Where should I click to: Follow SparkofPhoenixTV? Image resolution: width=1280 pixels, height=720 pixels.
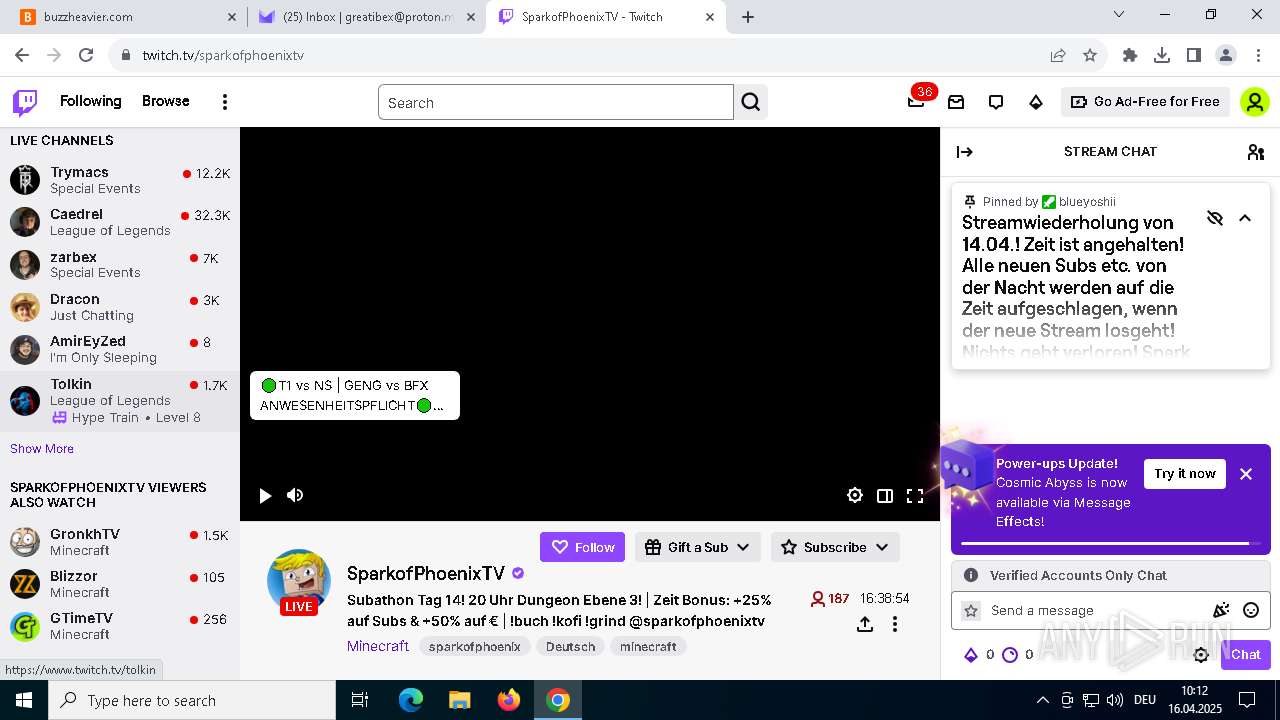click(583, 547)
